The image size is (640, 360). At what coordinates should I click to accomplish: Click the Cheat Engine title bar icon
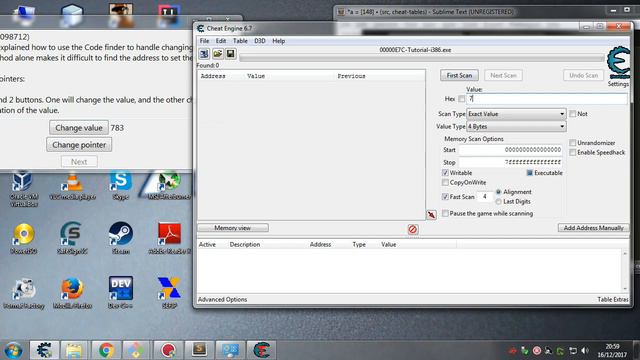click(x=200, y=28)
